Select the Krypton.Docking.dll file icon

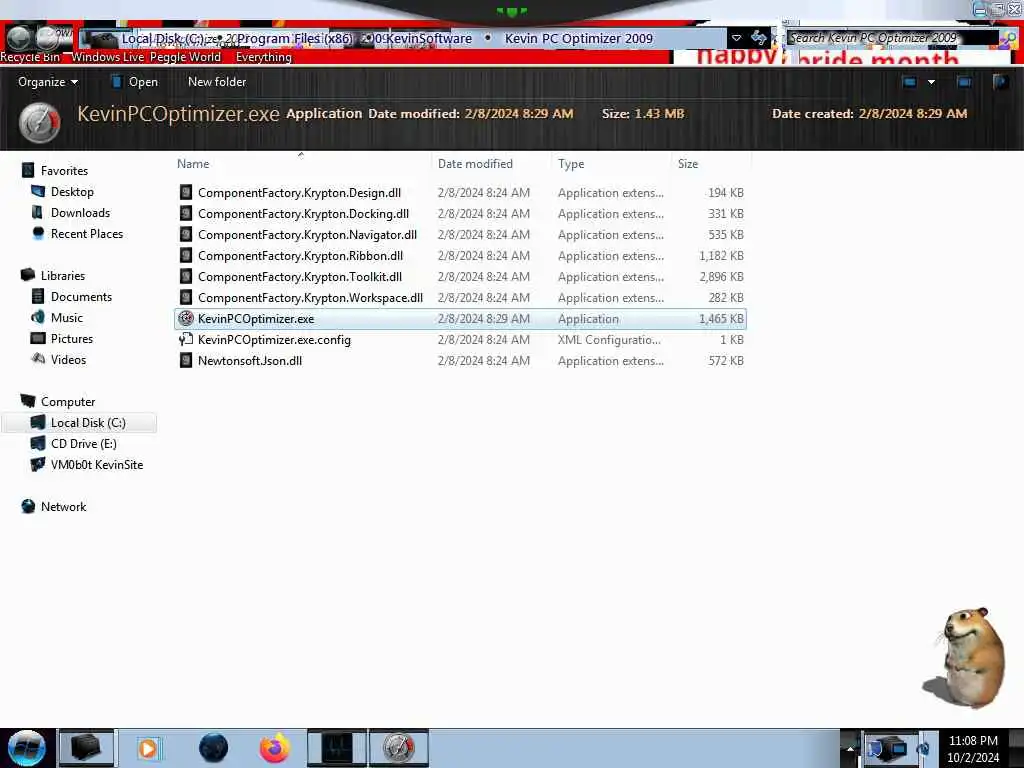186,214
